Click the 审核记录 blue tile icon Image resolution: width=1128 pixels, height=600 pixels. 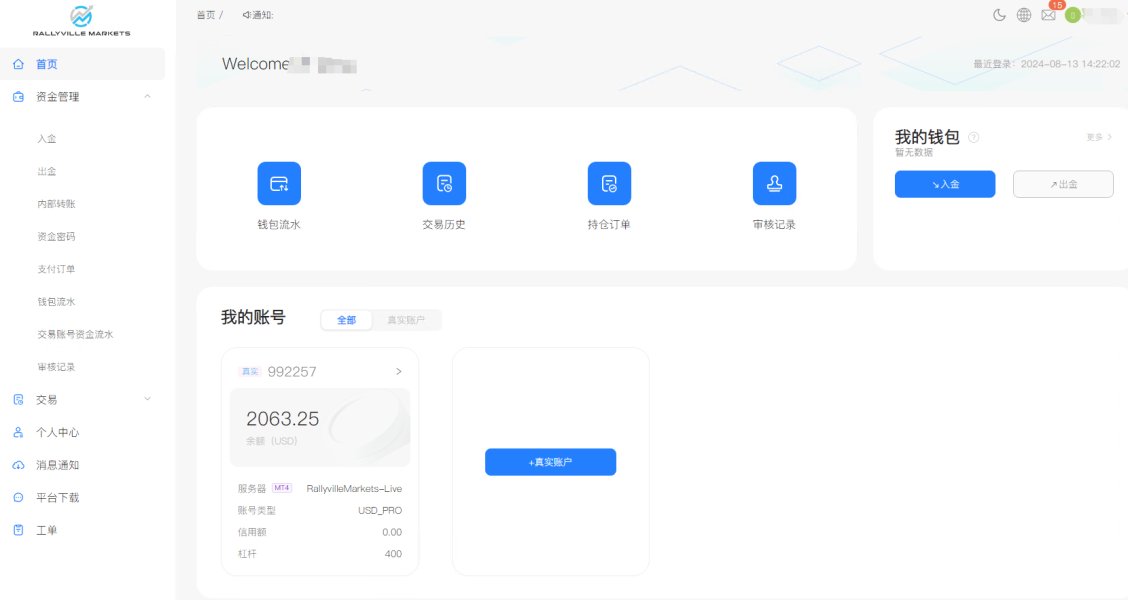[x=774, y=183]
